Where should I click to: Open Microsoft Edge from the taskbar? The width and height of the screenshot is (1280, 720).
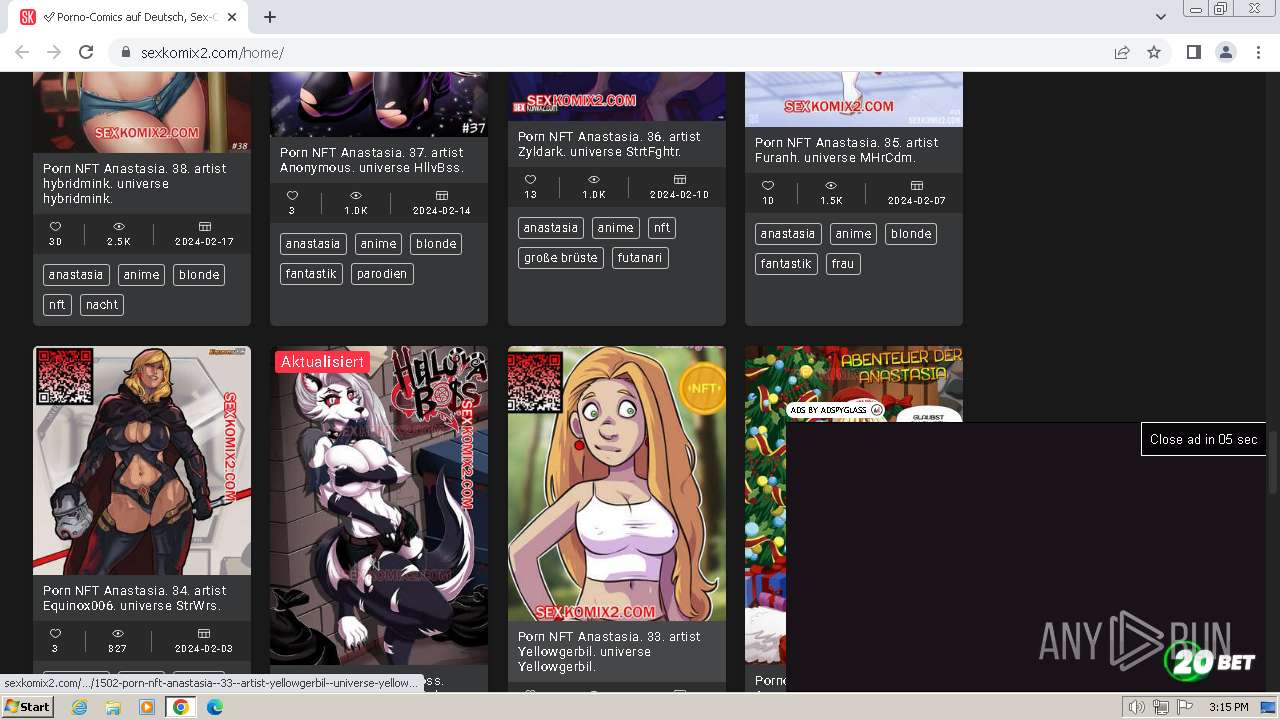pos(214,707)
